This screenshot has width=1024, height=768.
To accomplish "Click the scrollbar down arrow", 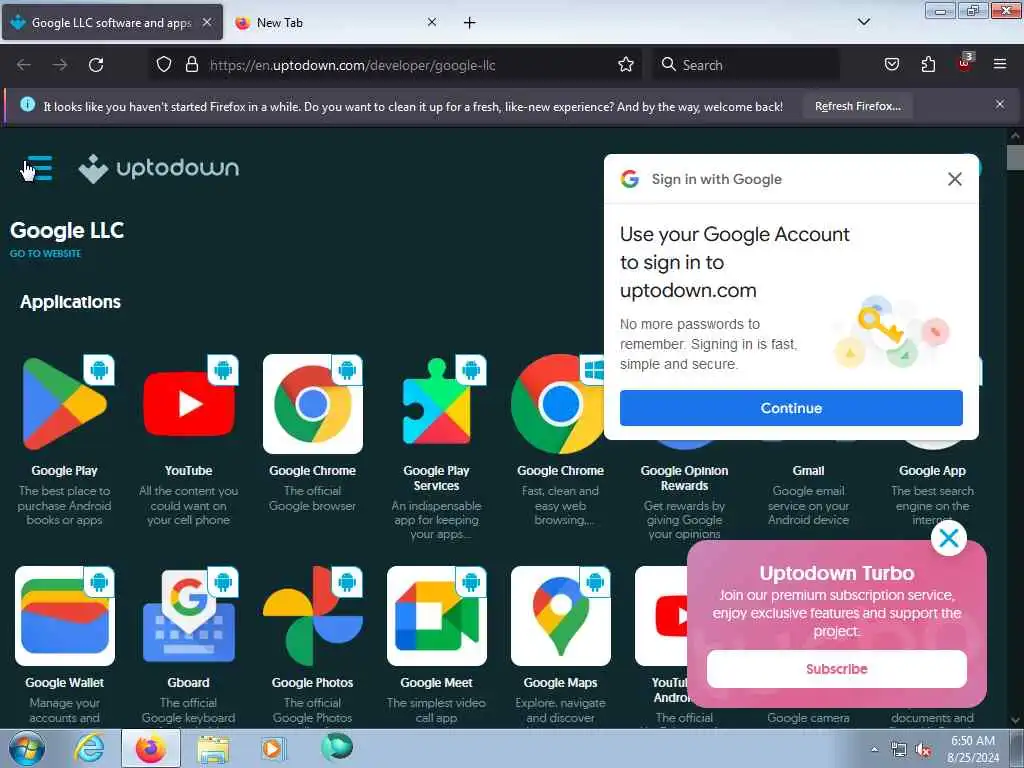I will (1015, 720).
